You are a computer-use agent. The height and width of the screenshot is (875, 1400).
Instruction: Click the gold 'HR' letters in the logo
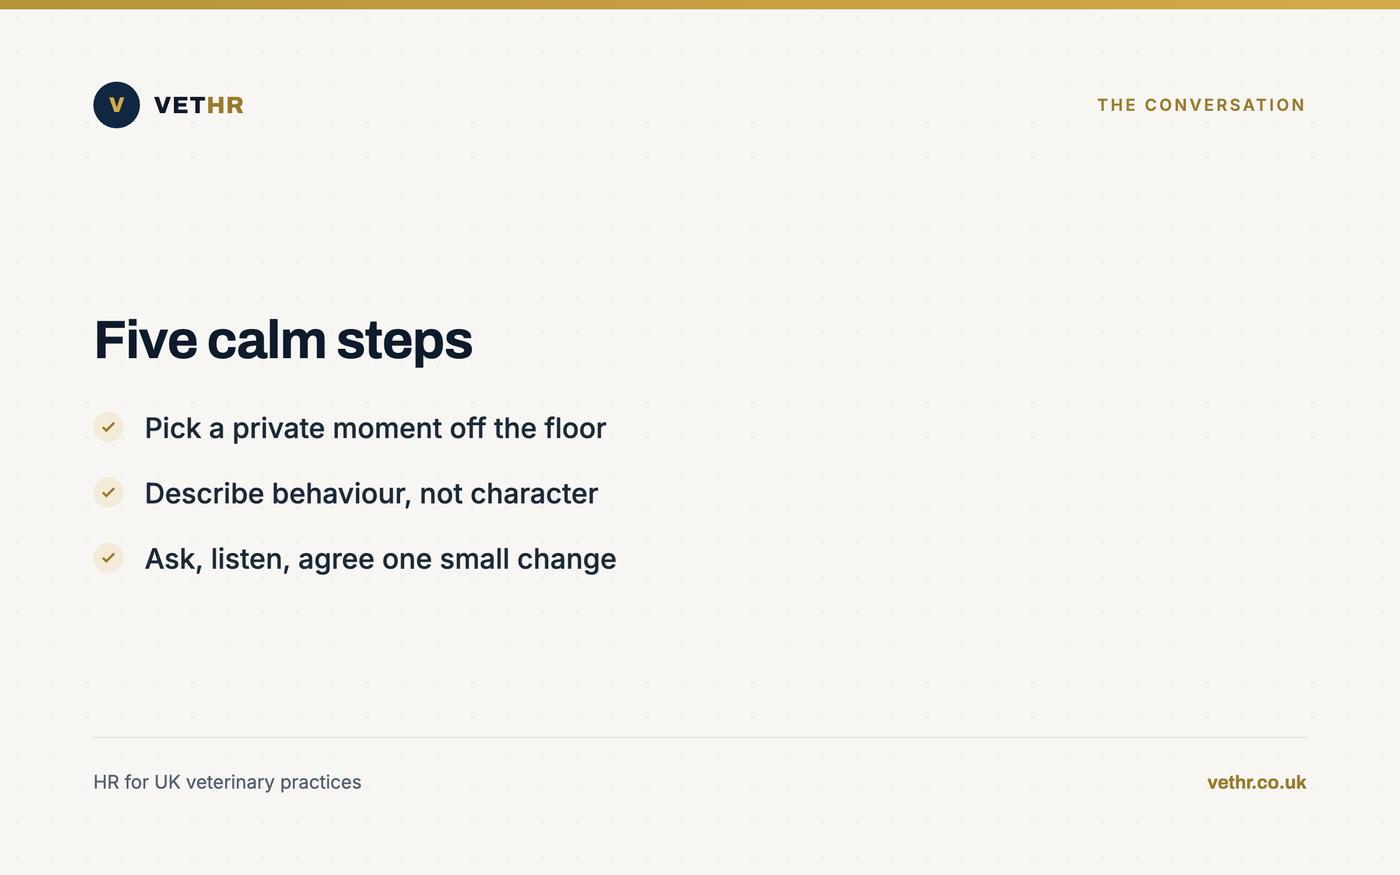click(x=225, y=105)
